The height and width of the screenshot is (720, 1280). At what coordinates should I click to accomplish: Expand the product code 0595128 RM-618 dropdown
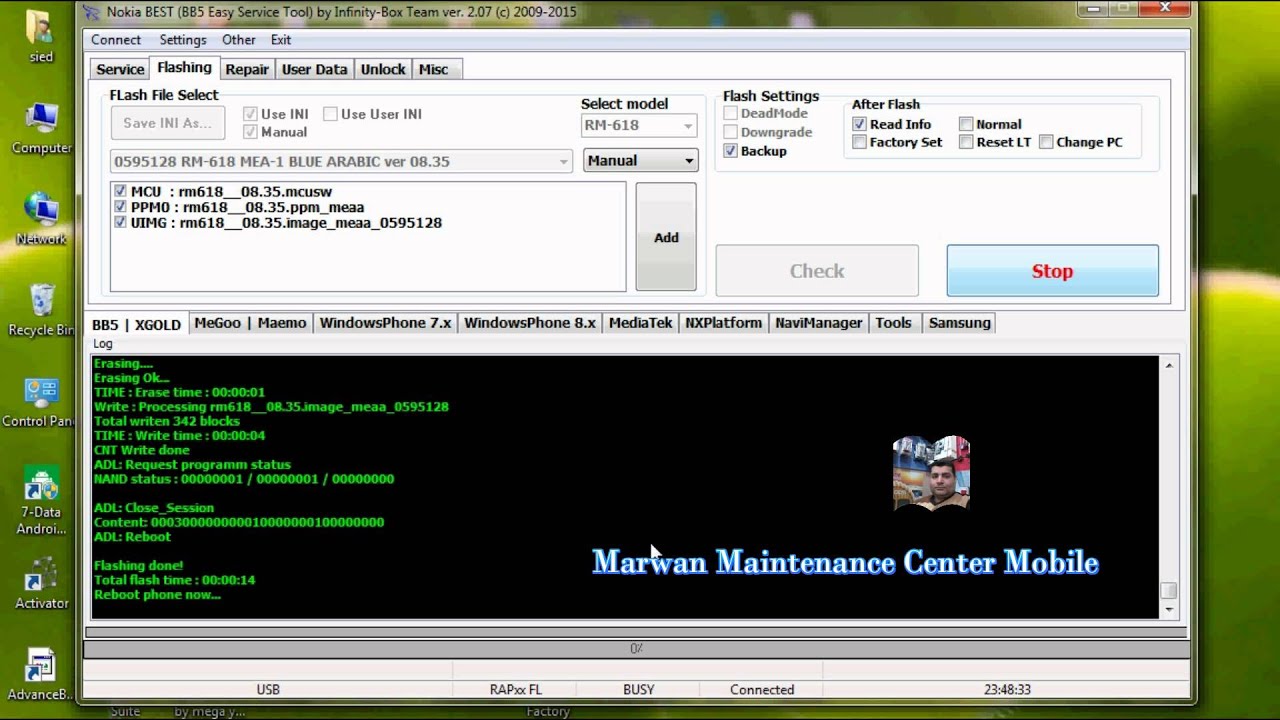click(x=341, y=161)
